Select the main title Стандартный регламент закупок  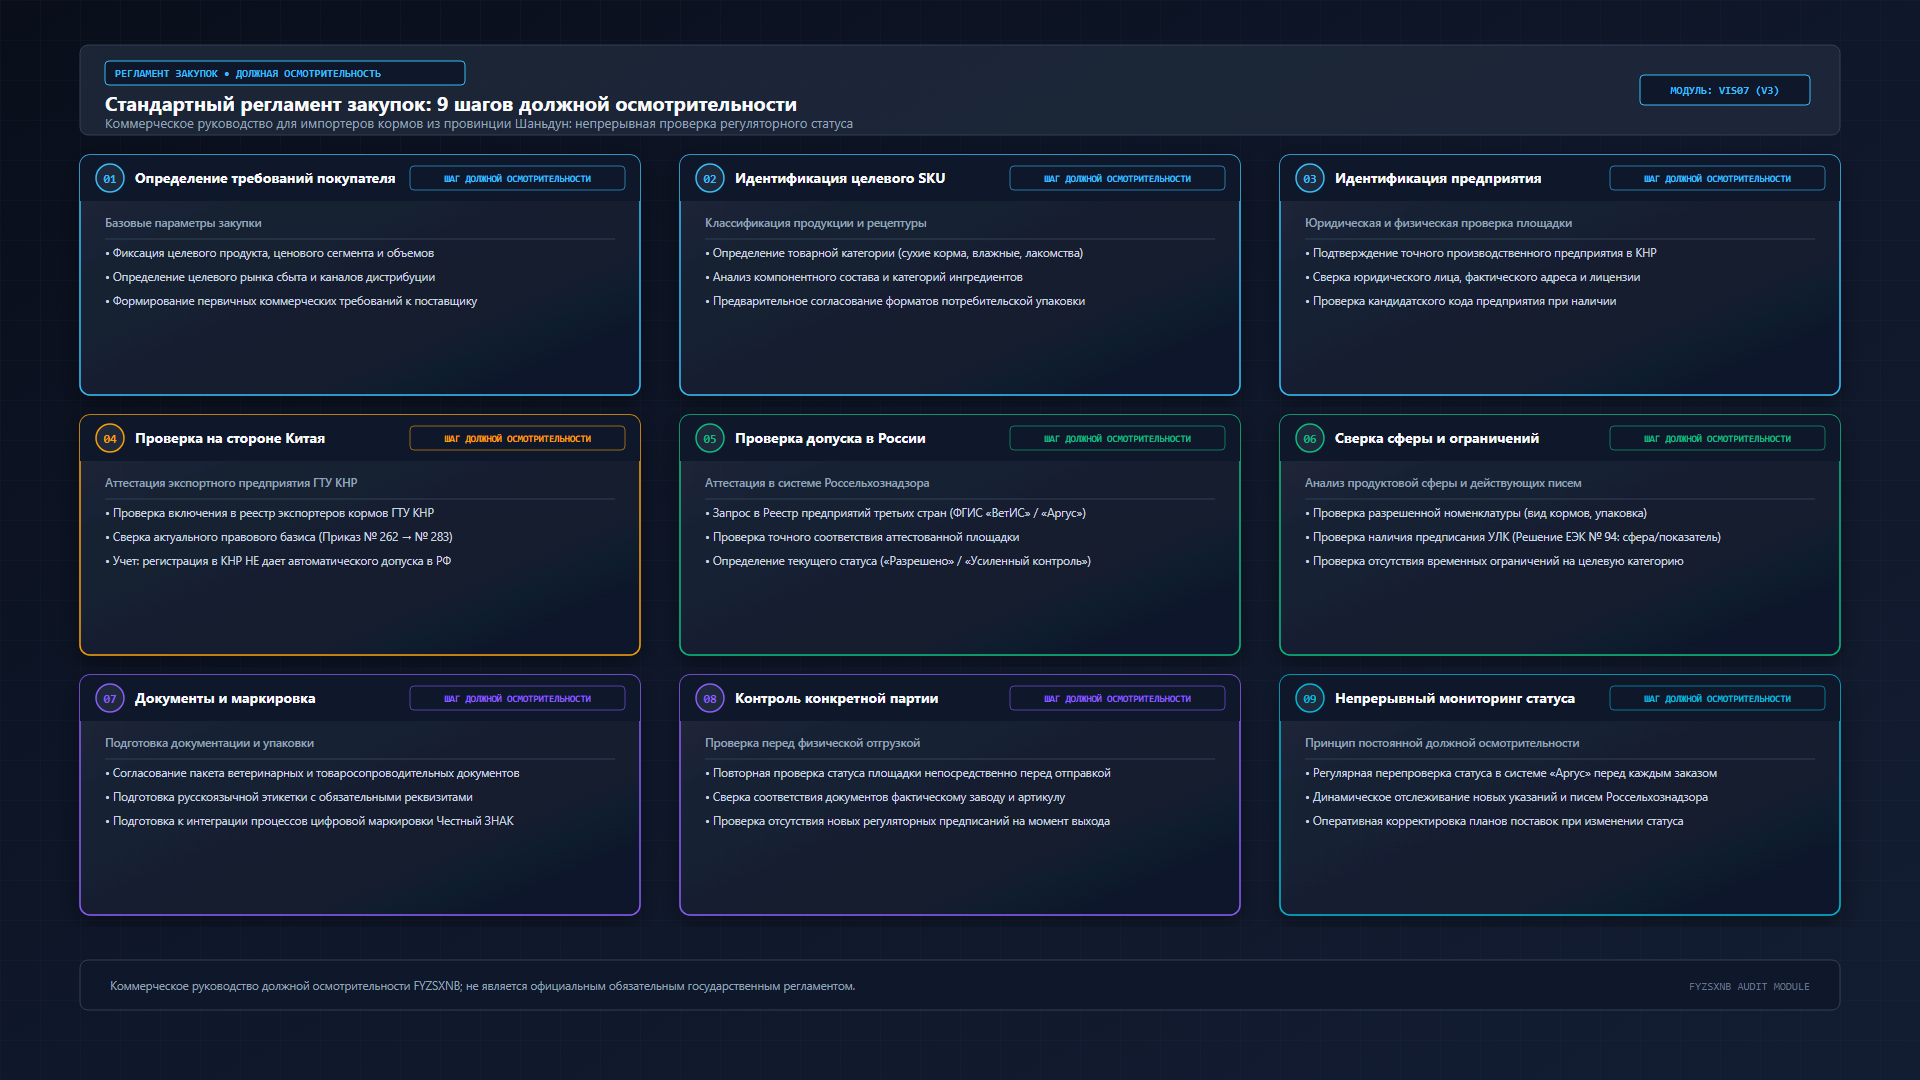coord(451,104)
